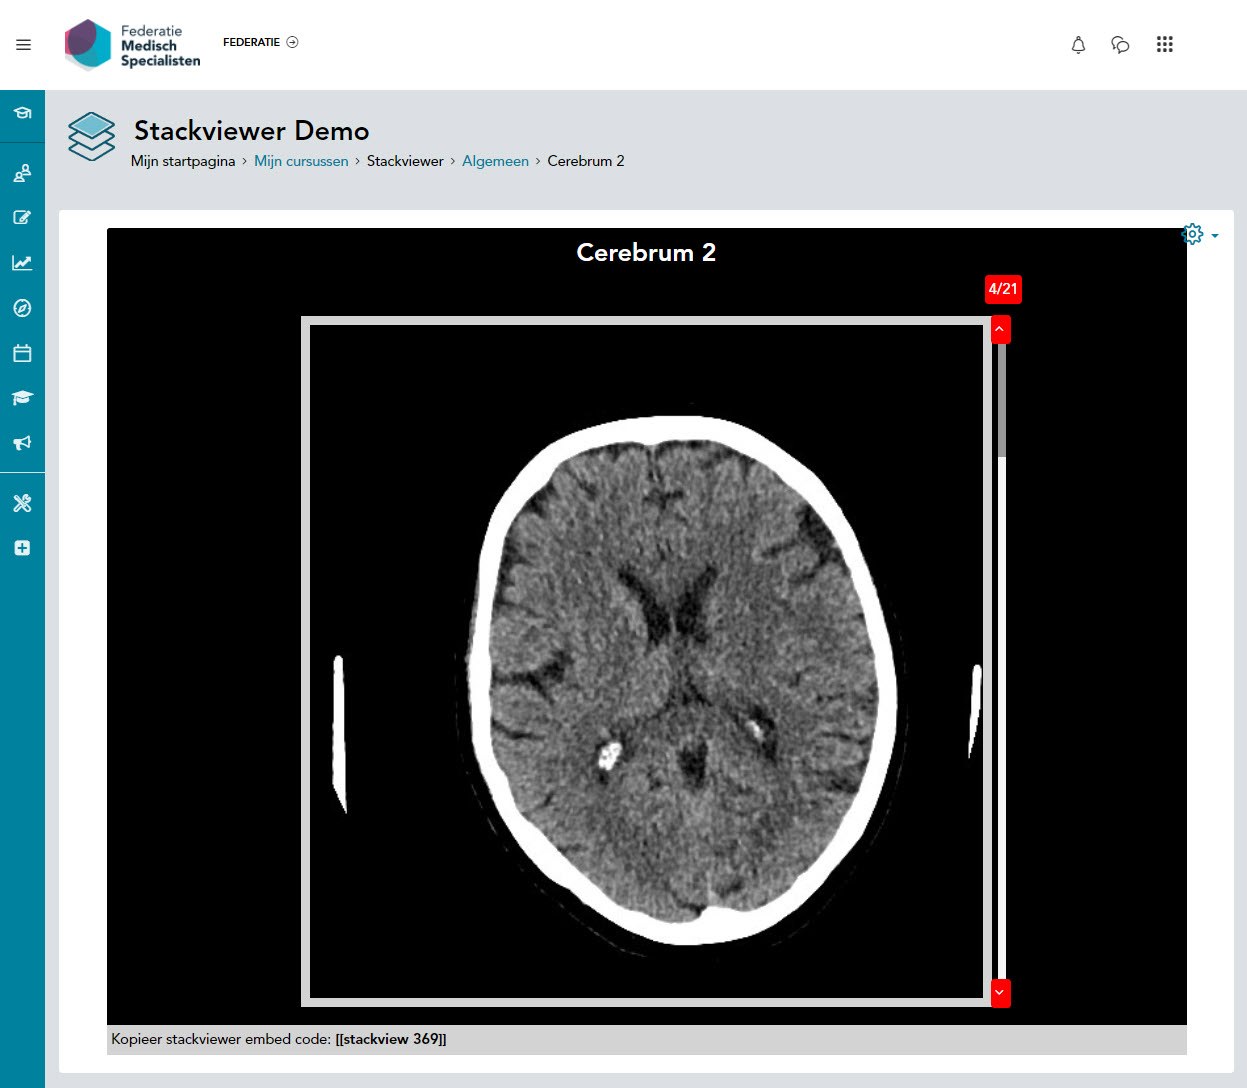The height and width of the screenshot is (1088, 1247).
Task: Click the grey stack scrollbar thumb
Action: (x=1001, y=400)
